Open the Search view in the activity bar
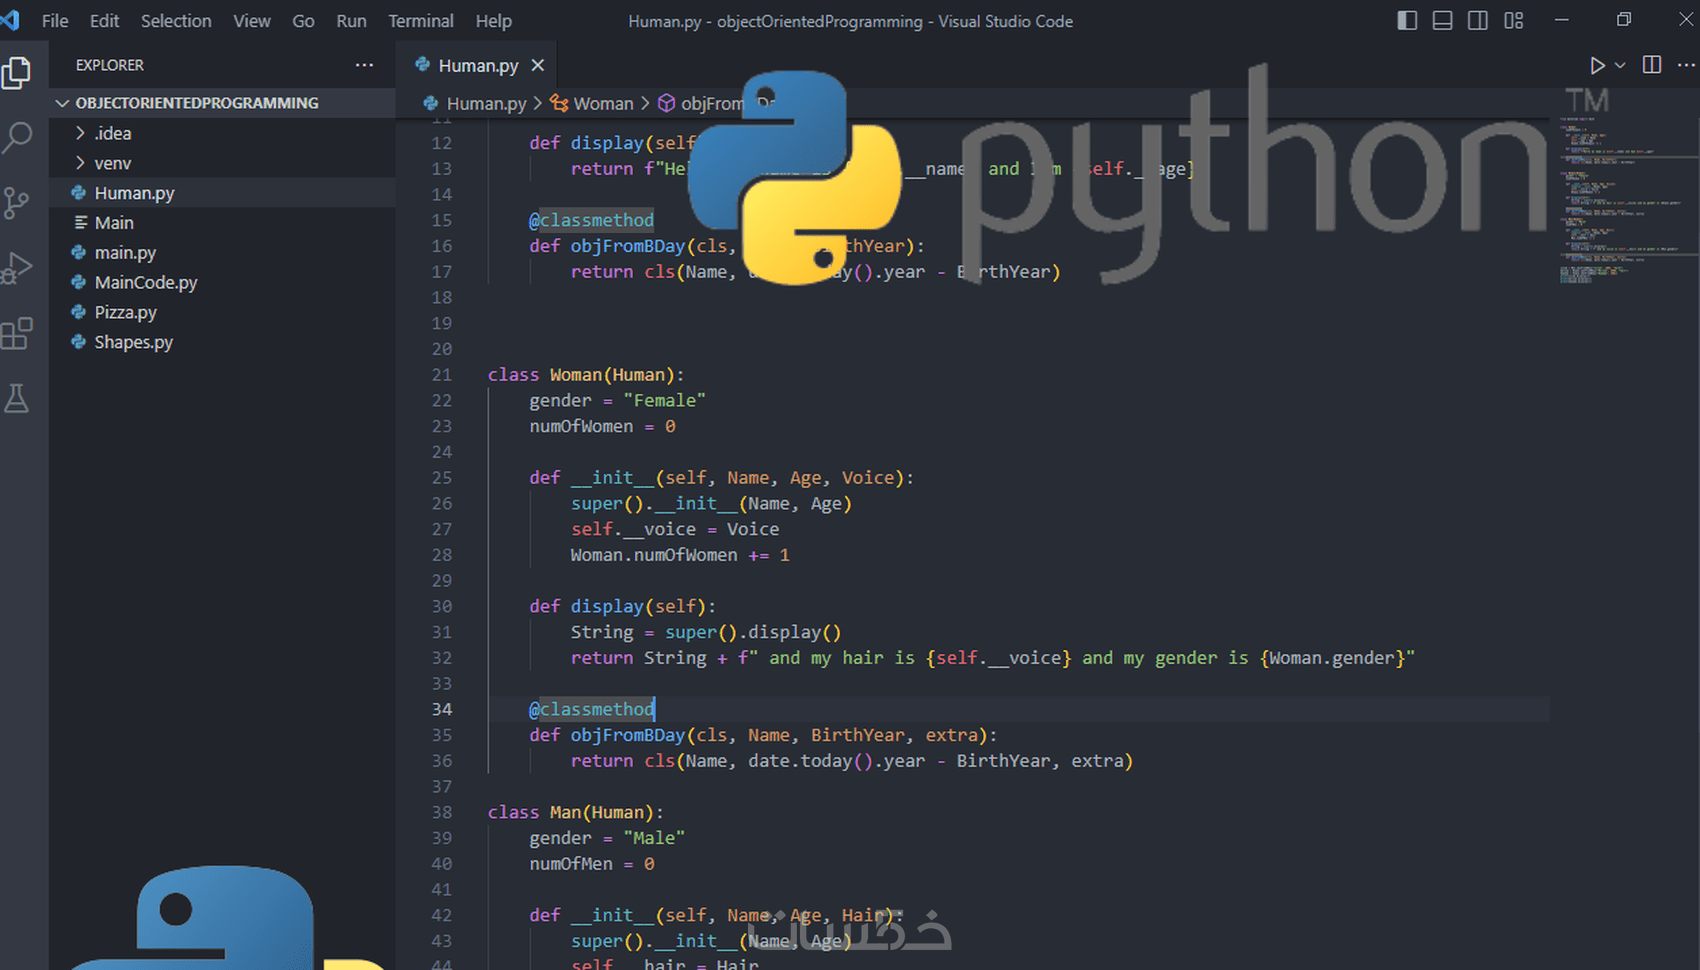 pos(18,137)
